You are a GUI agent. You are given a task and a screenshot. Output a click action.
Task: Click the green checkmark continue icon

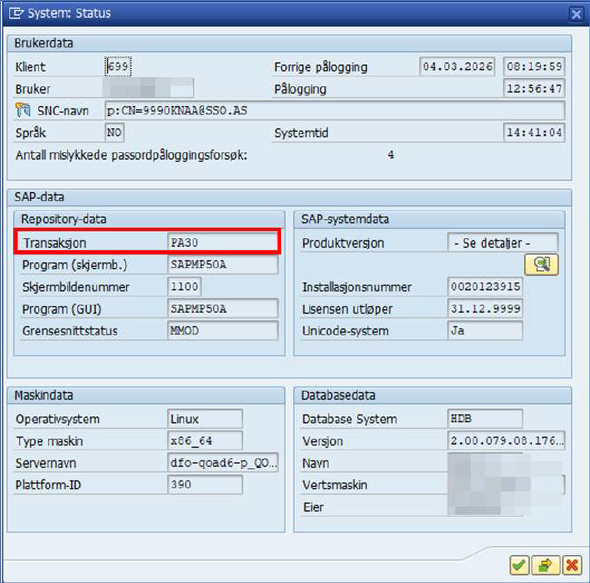click(520, 565)
